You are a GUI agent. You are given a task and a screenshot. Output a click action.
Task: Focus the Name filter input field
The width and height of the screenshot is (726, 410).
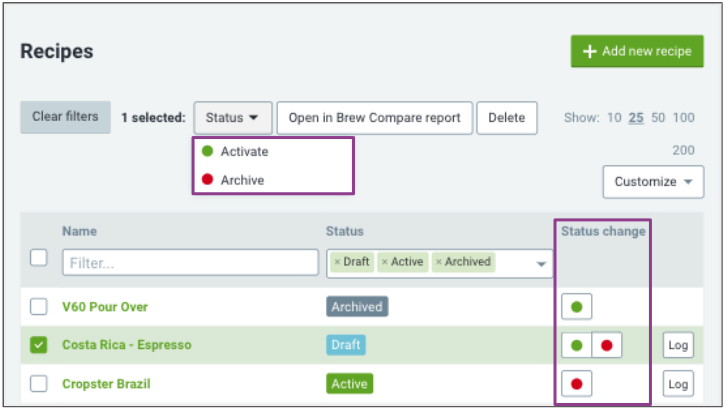click(x=190, y=263)
